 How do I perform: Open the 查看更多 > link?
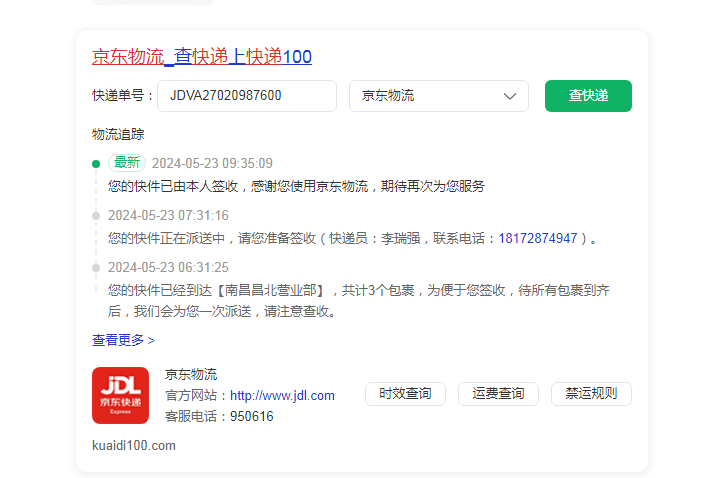click(123, 340)
